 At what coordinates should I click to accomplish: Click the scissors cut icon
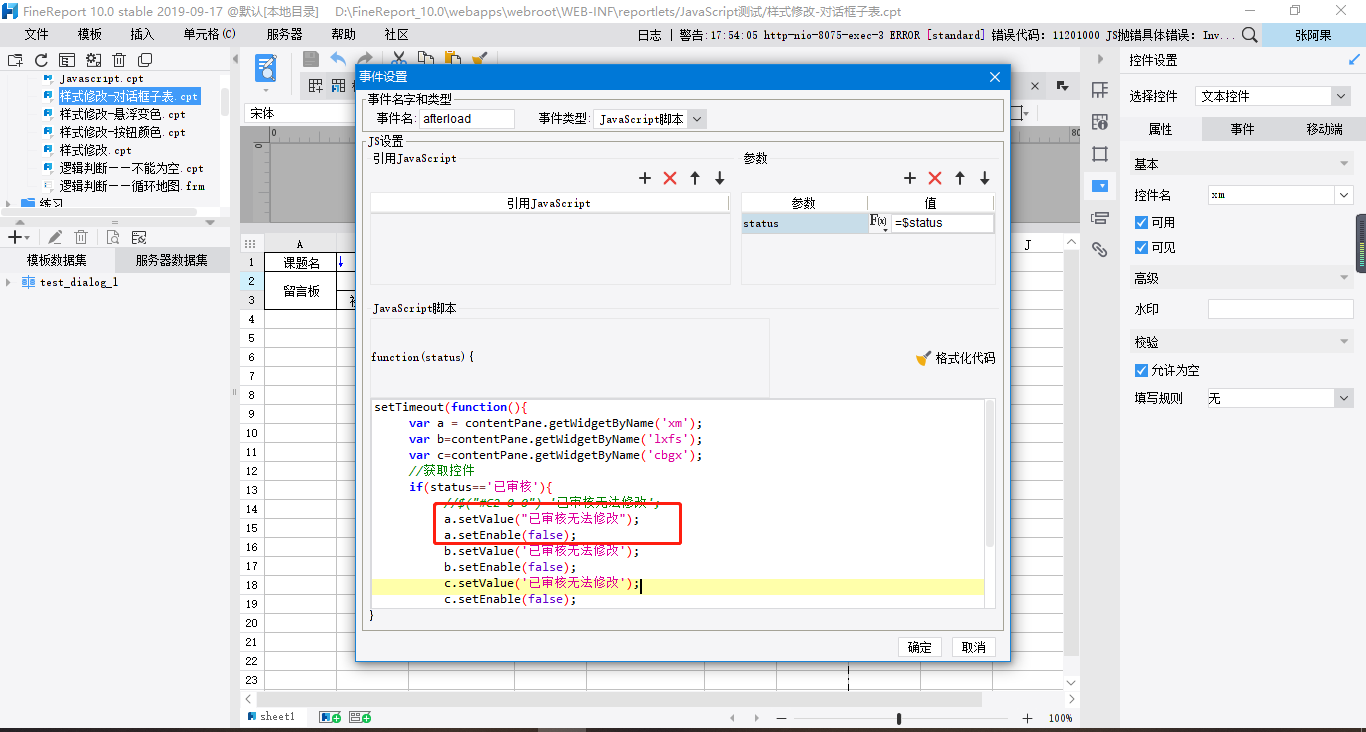(399, 60)
